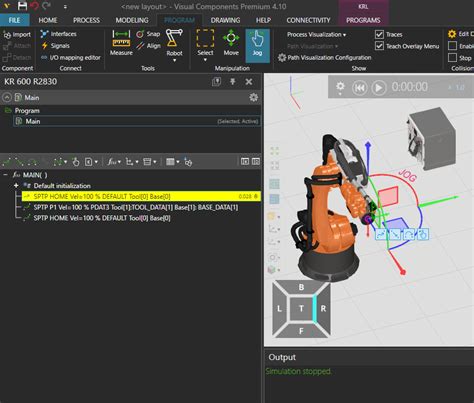Open the I/O mapping editor
The image size is (474, 403).
71,57
